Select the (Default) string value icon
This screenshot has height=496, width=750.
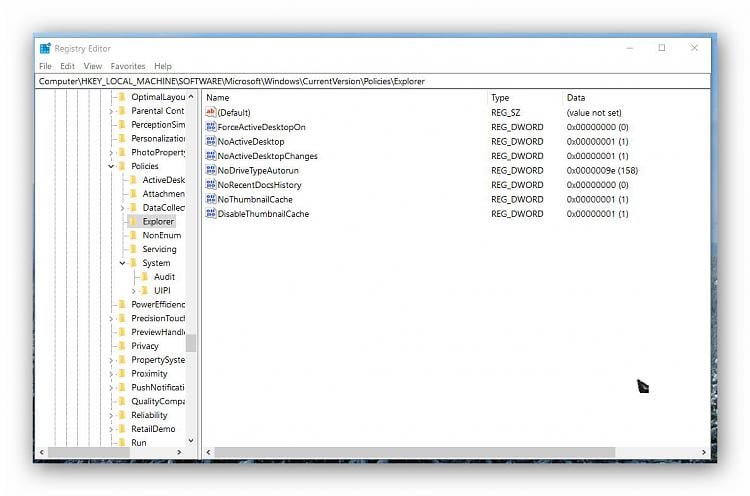click(210, 112)
